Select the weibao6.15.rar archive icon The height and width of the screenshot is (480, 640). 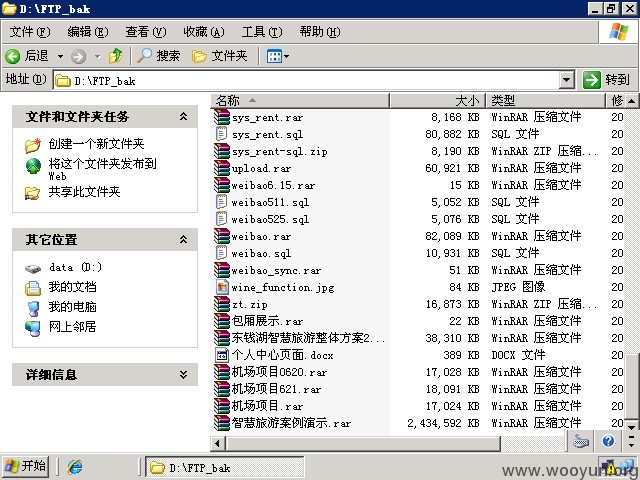[222, 185]
